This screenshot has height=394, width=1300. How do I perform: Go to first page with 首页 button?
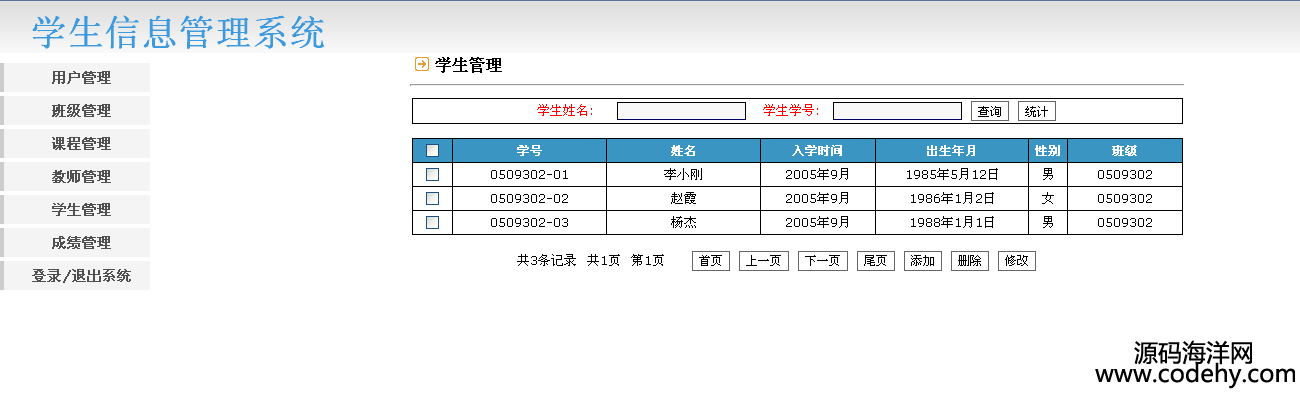(x=711, y=261)
